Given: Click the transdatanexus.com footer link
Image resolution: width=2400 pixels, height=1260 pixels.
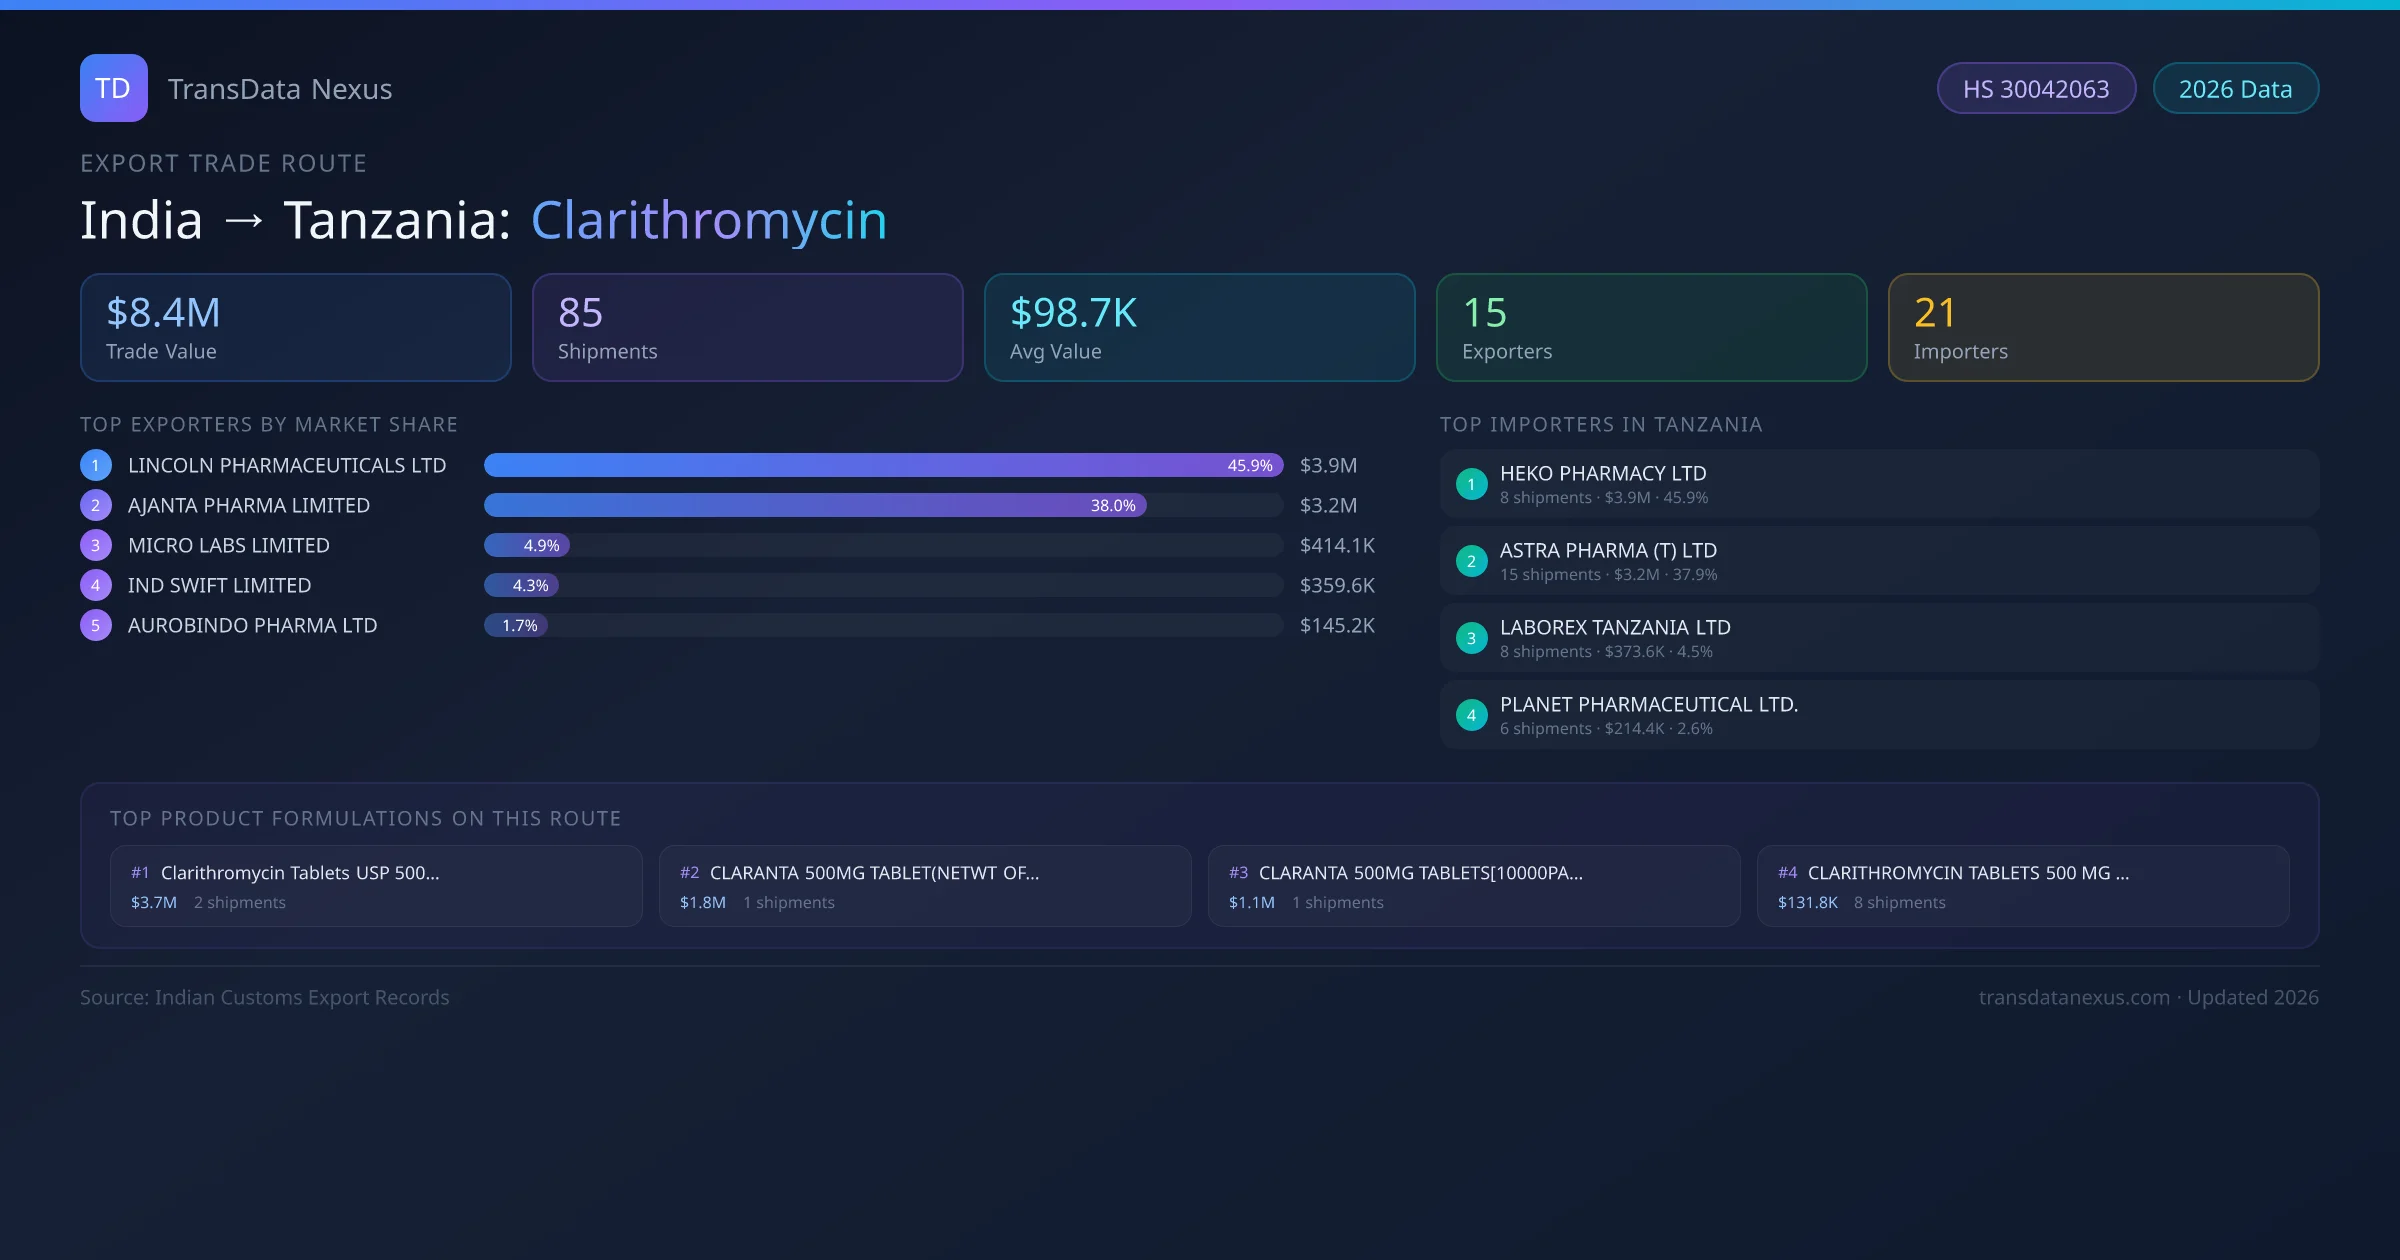Looking at the screenshot, I should point(2073,997).
